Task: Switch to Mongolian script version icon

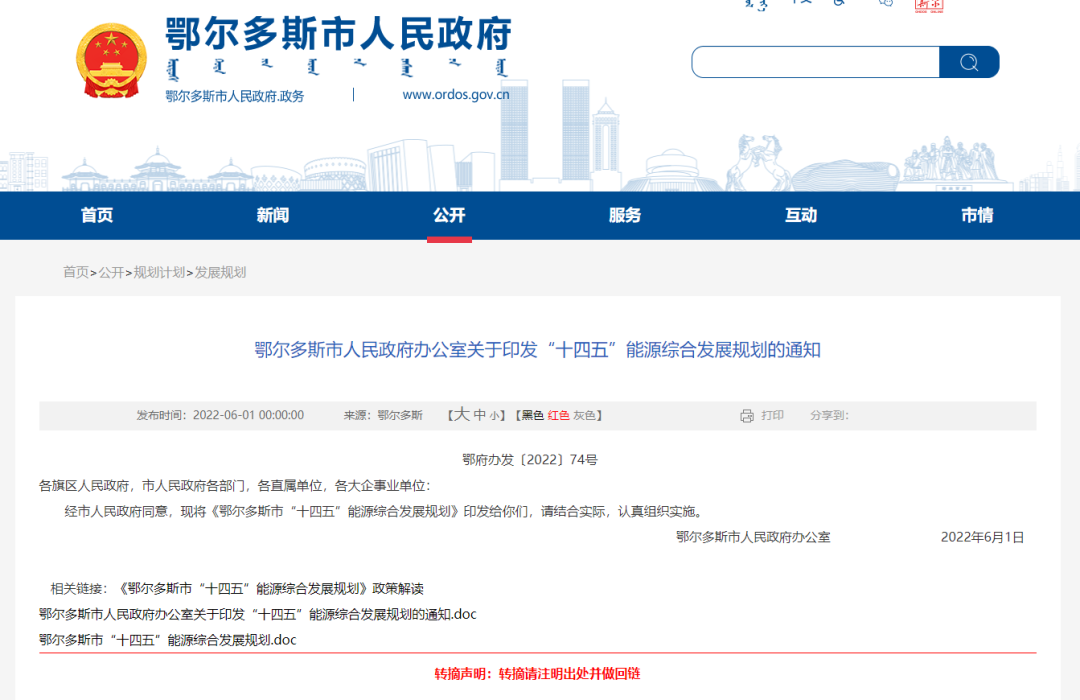Action: [x=756, y=4]
